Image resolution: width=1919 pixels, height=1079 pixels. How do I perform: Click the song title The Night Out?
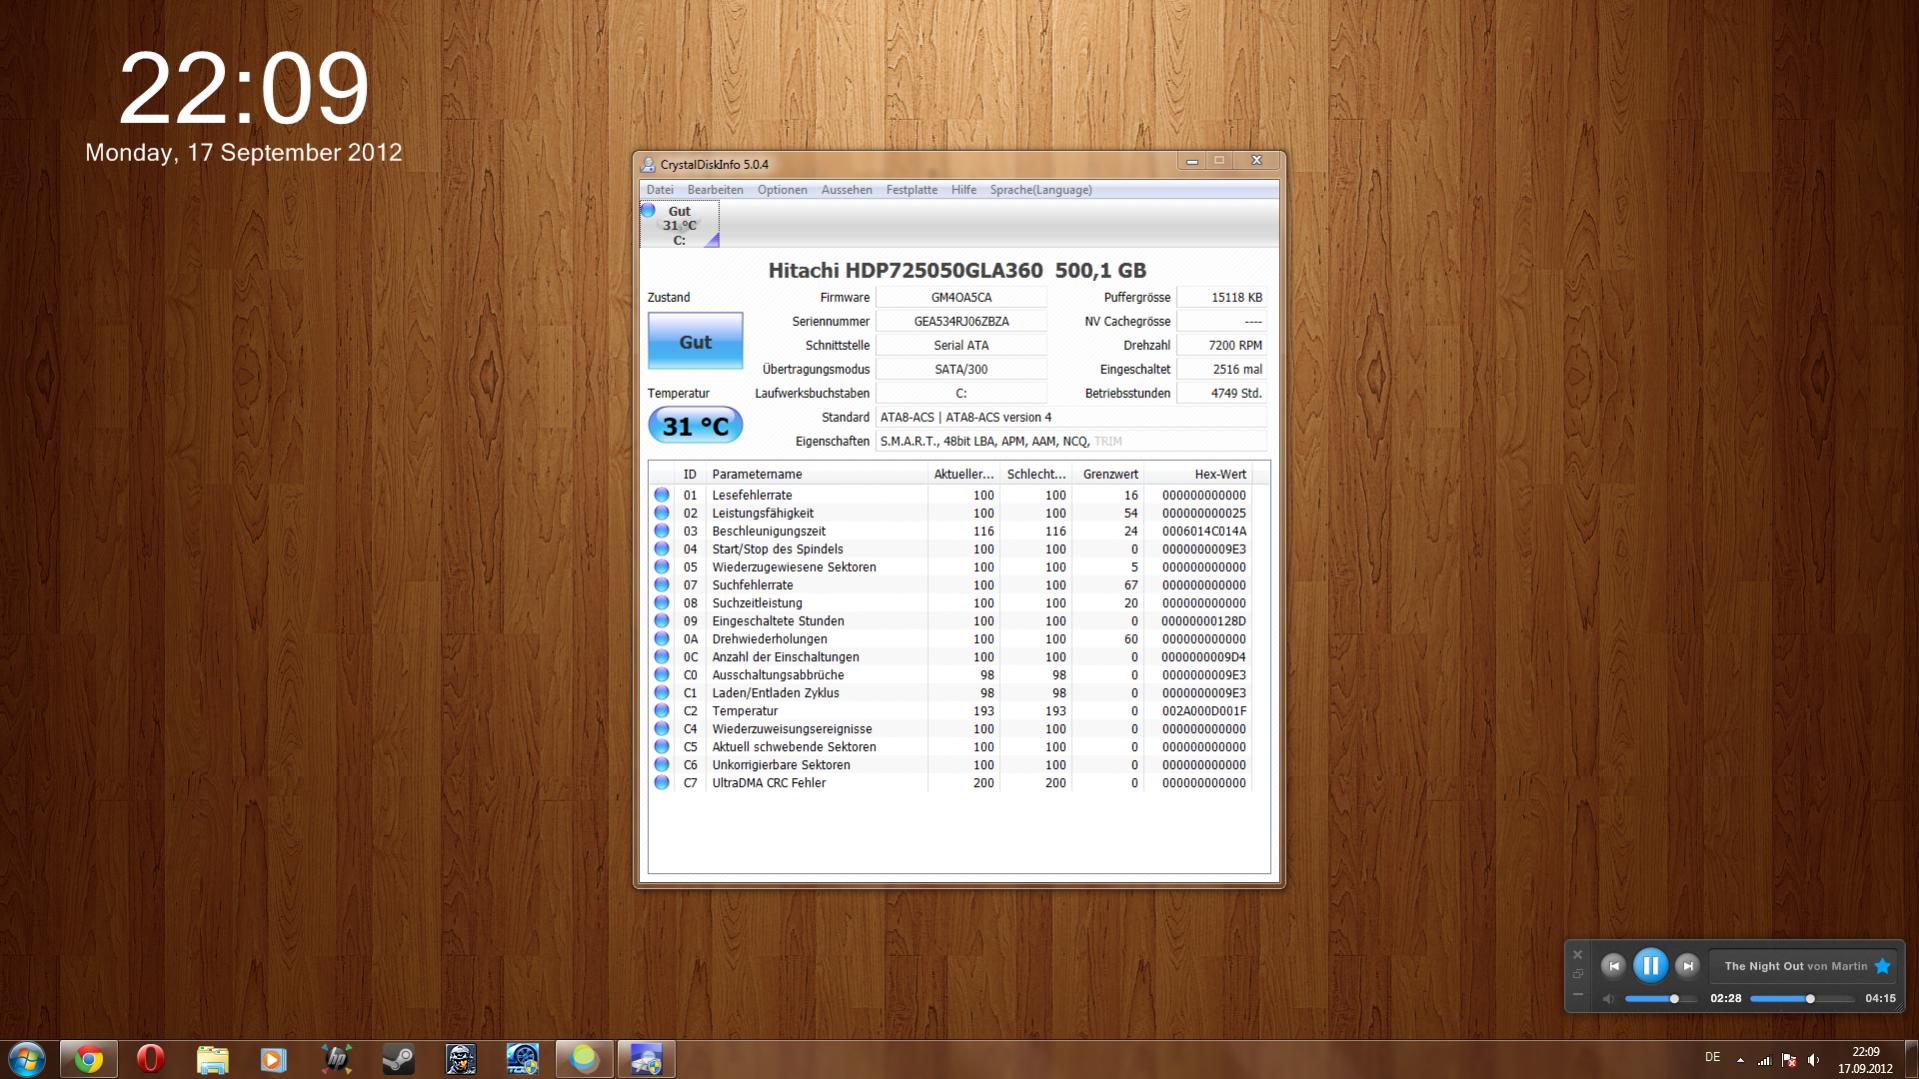coord(1764,966)
